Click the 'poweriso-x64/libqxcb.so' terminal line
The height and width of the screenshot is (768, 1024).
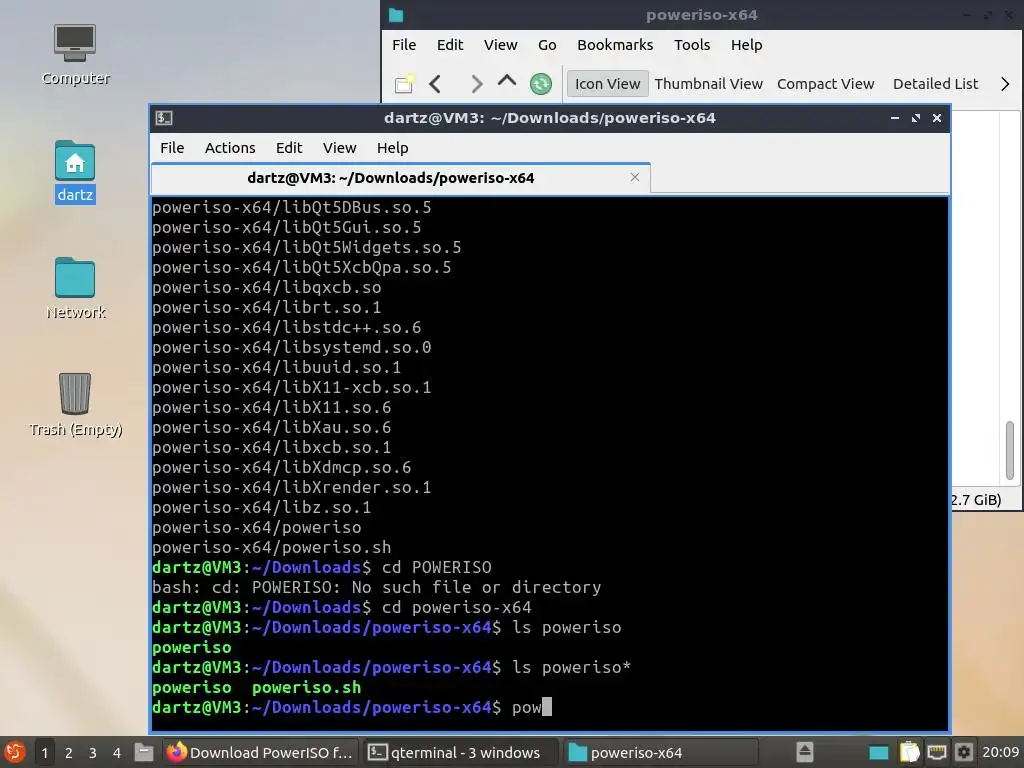pos(266,287)
